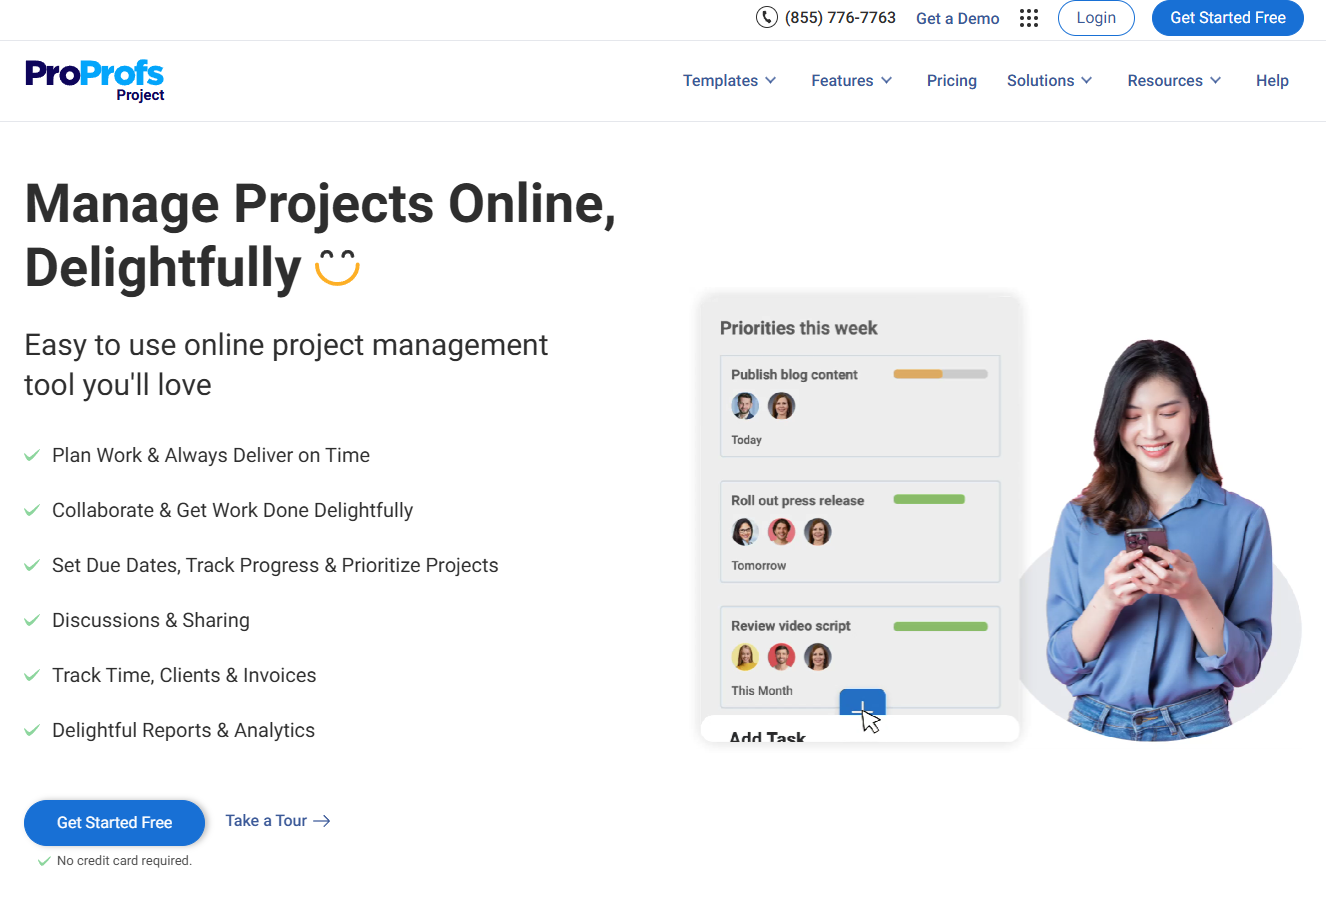1326x903 pixels.
Task: Click the phone icon beside the number
Action: click(x=766, y=17)
